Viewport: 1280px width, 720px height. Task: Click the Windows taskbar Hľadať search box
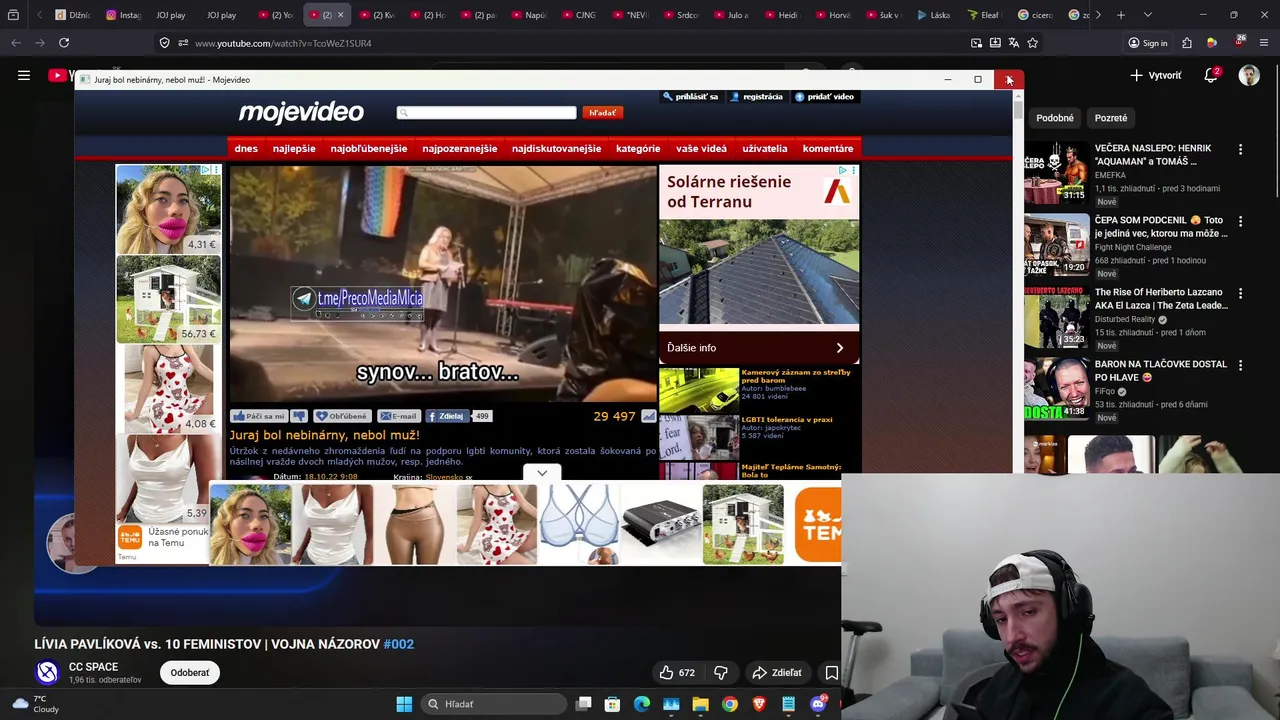tap(492, 704)
